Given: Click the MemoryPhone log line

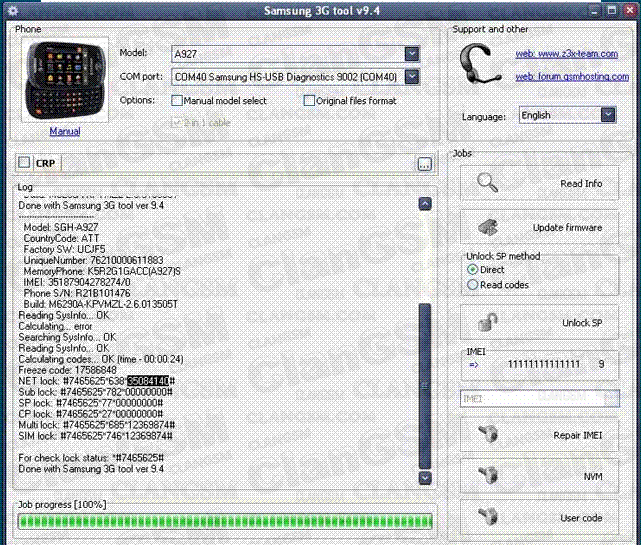Looking at the screenshot, I should (102, 271).
